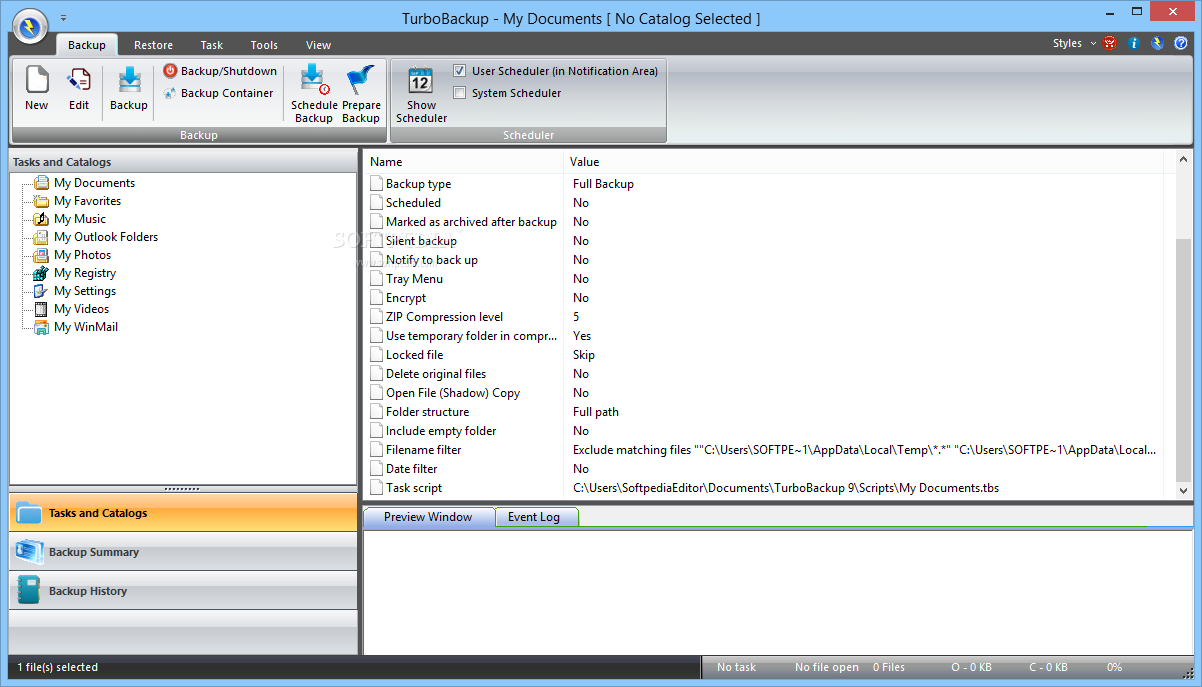Click the blue info icon
The width and height of the screenshot is (1202, 687).
(x=1134, y=43)
